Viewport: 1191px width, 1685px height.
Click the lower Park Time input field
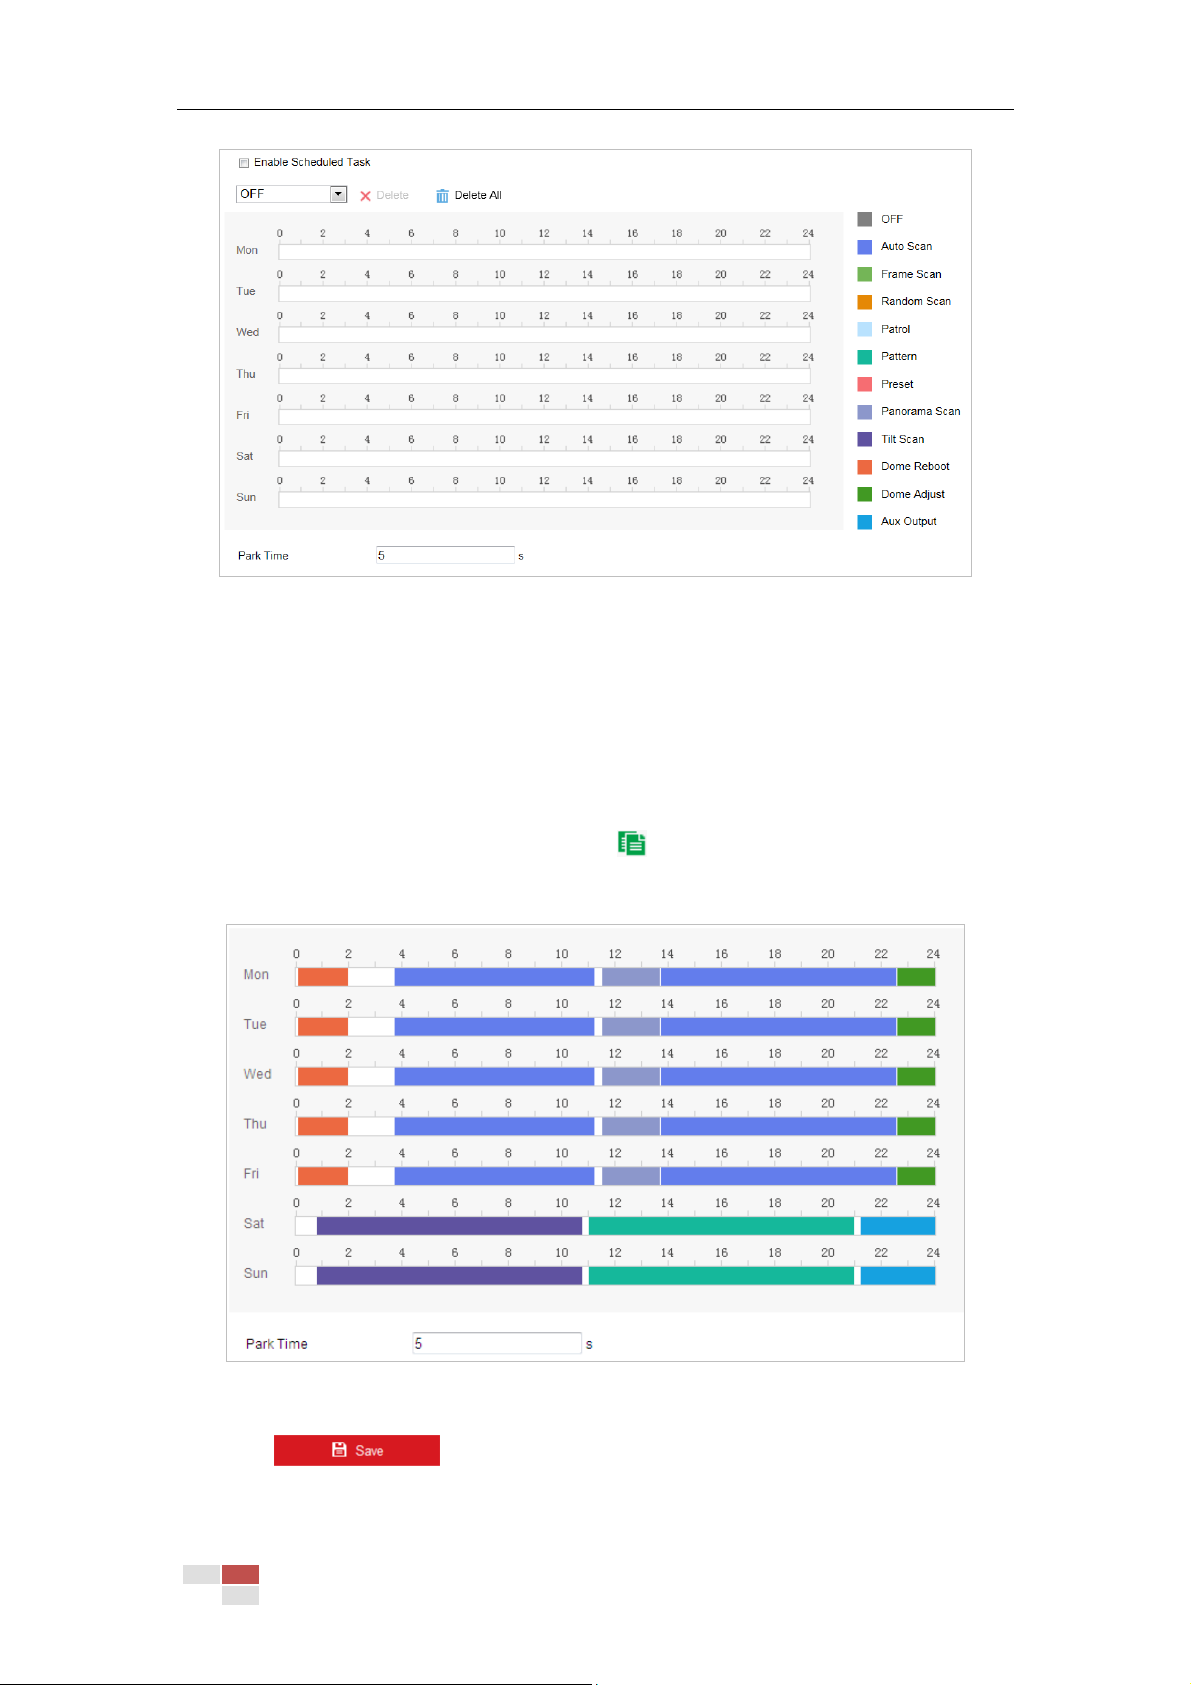[497, 1343]
